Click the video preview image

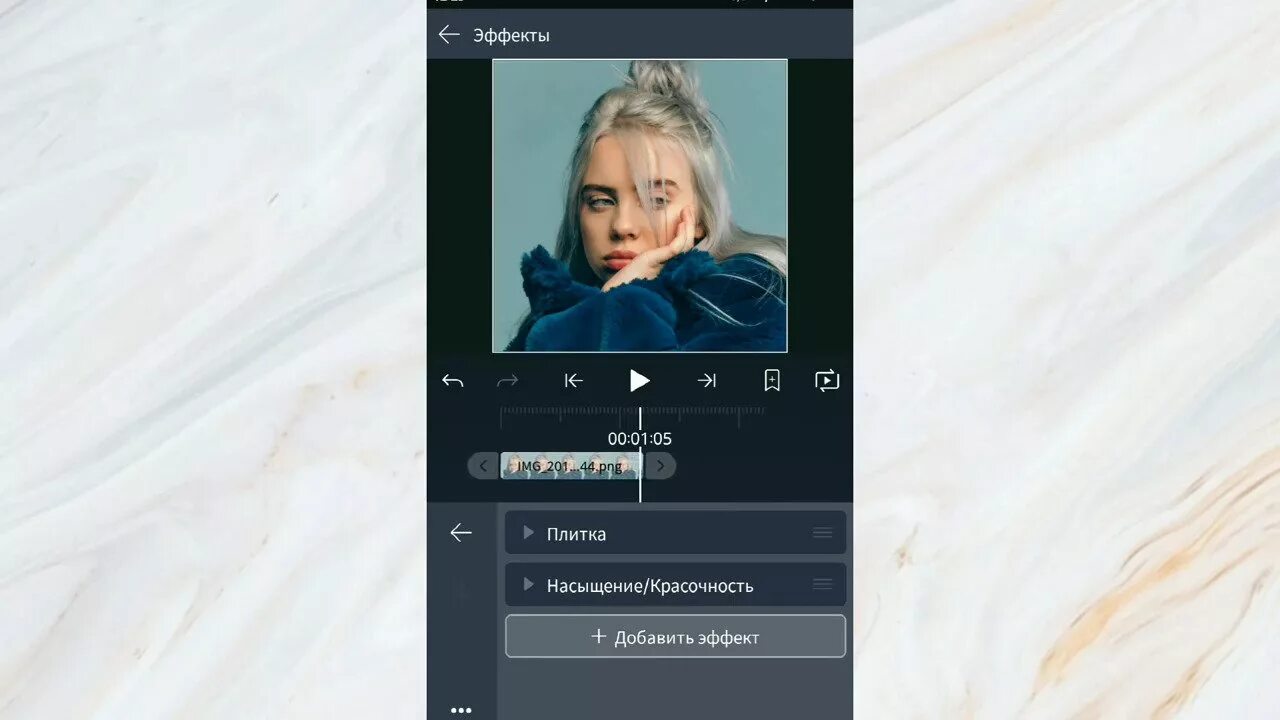click(x=640, y=206)
